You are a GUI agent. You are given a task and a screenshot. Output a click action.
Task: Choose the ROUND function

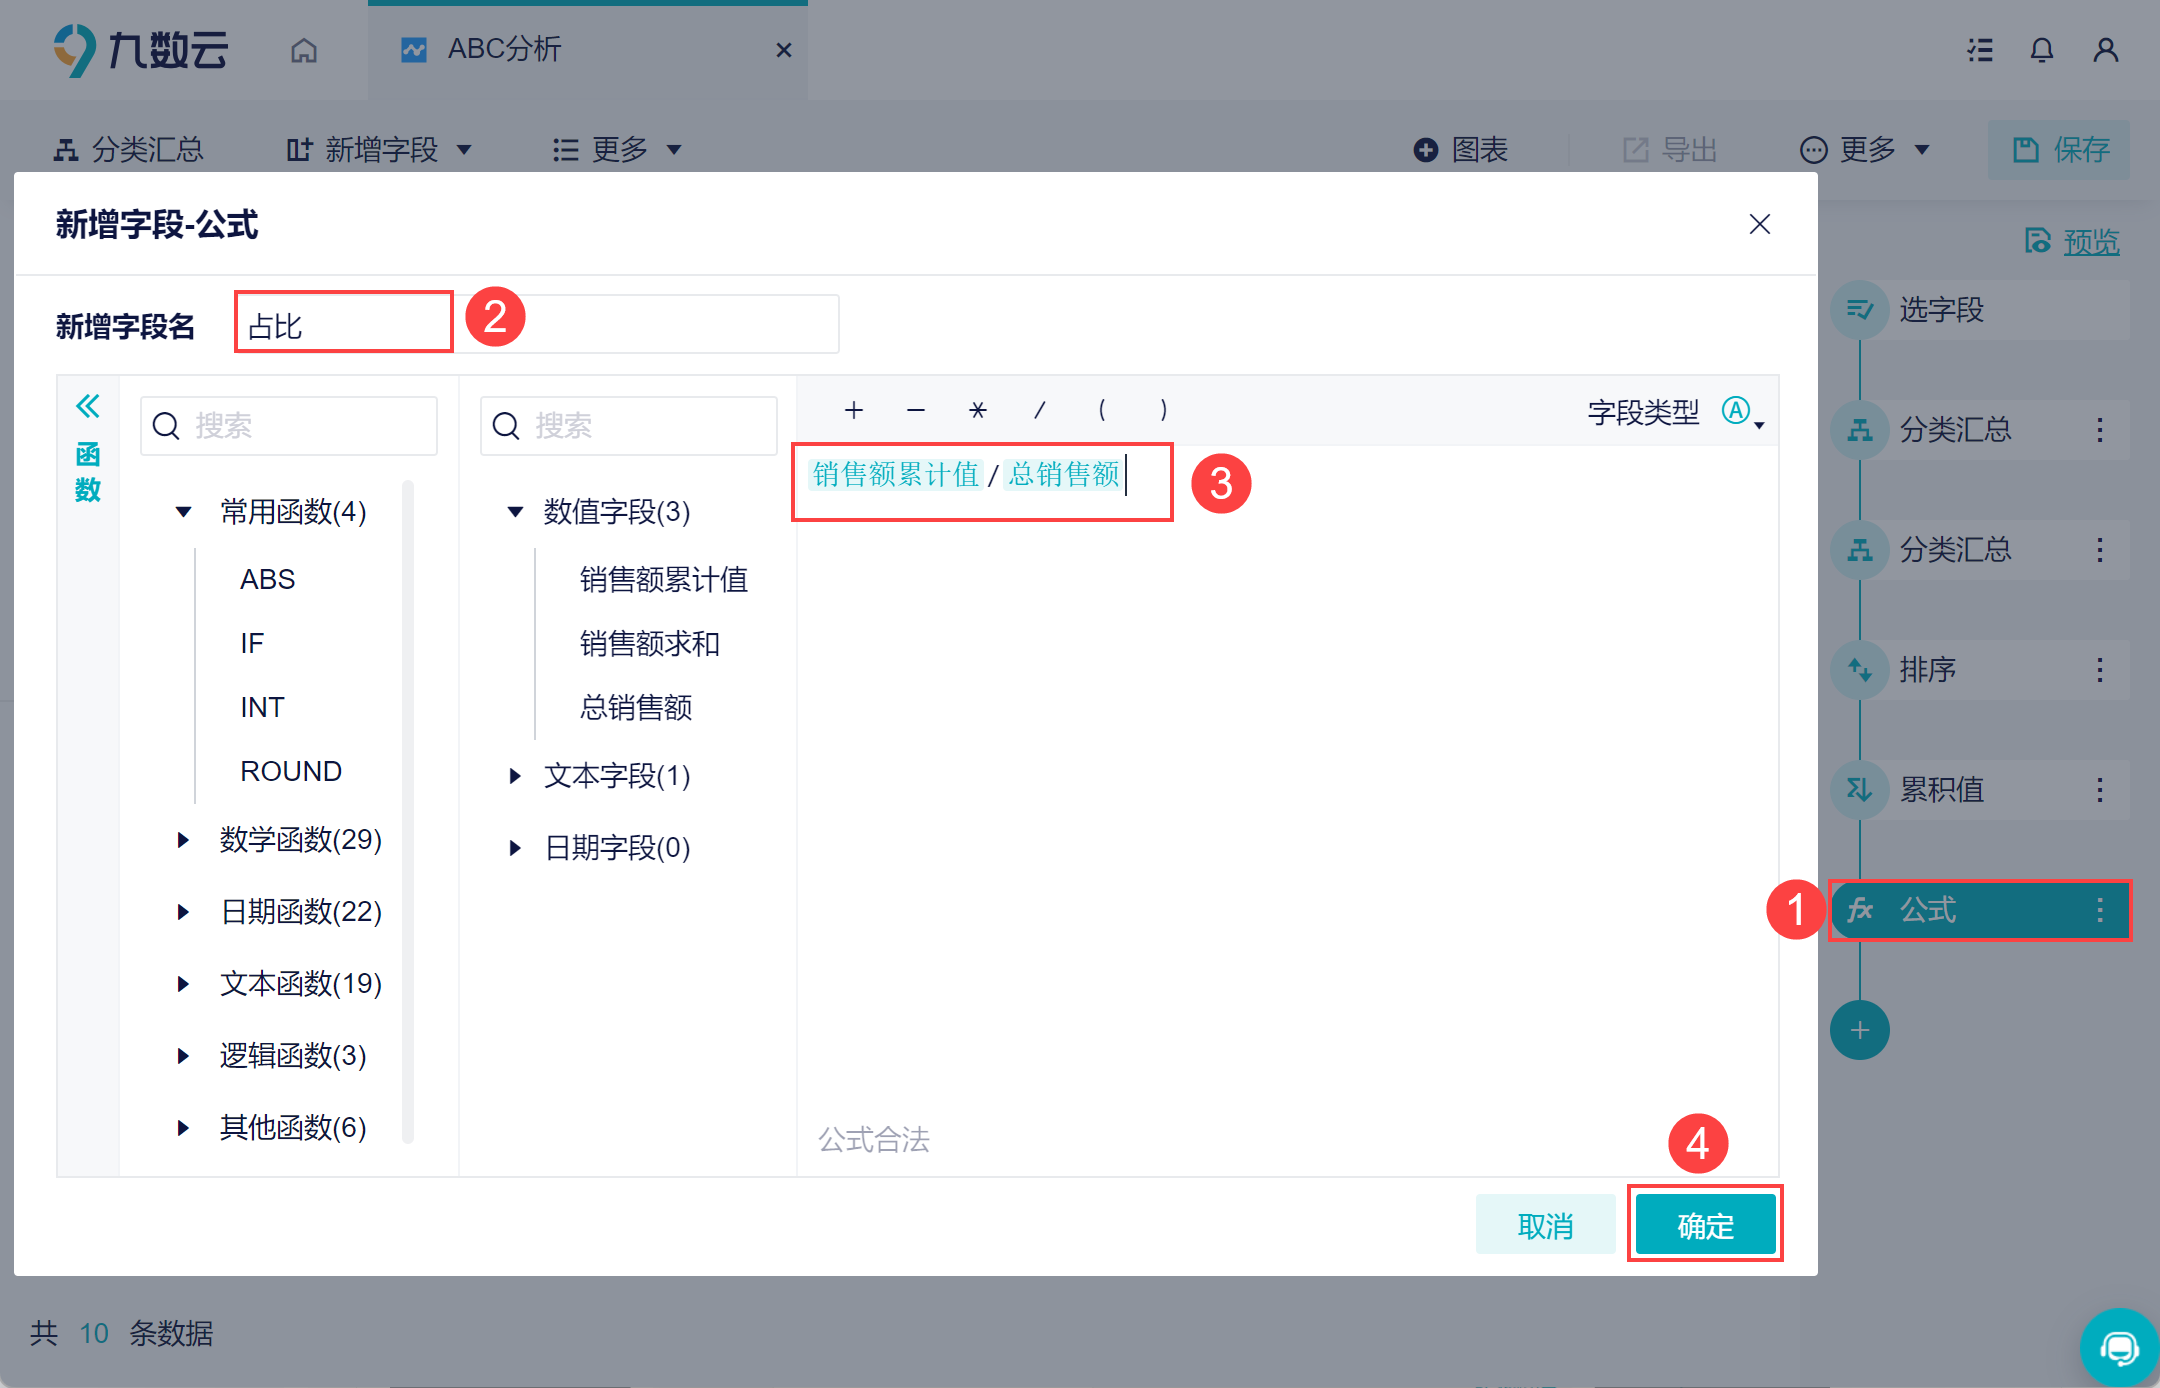(x=291, y=771)
